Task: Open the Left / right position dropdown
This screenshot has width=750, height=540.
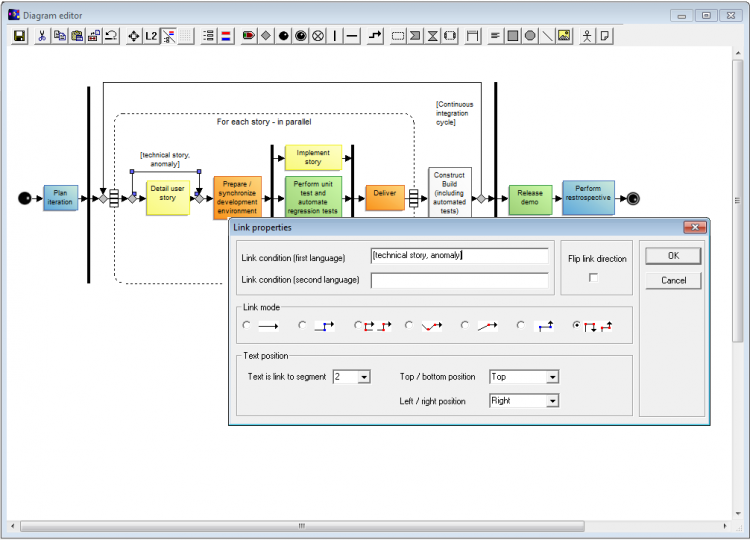Action: click(x=552, y=401)
